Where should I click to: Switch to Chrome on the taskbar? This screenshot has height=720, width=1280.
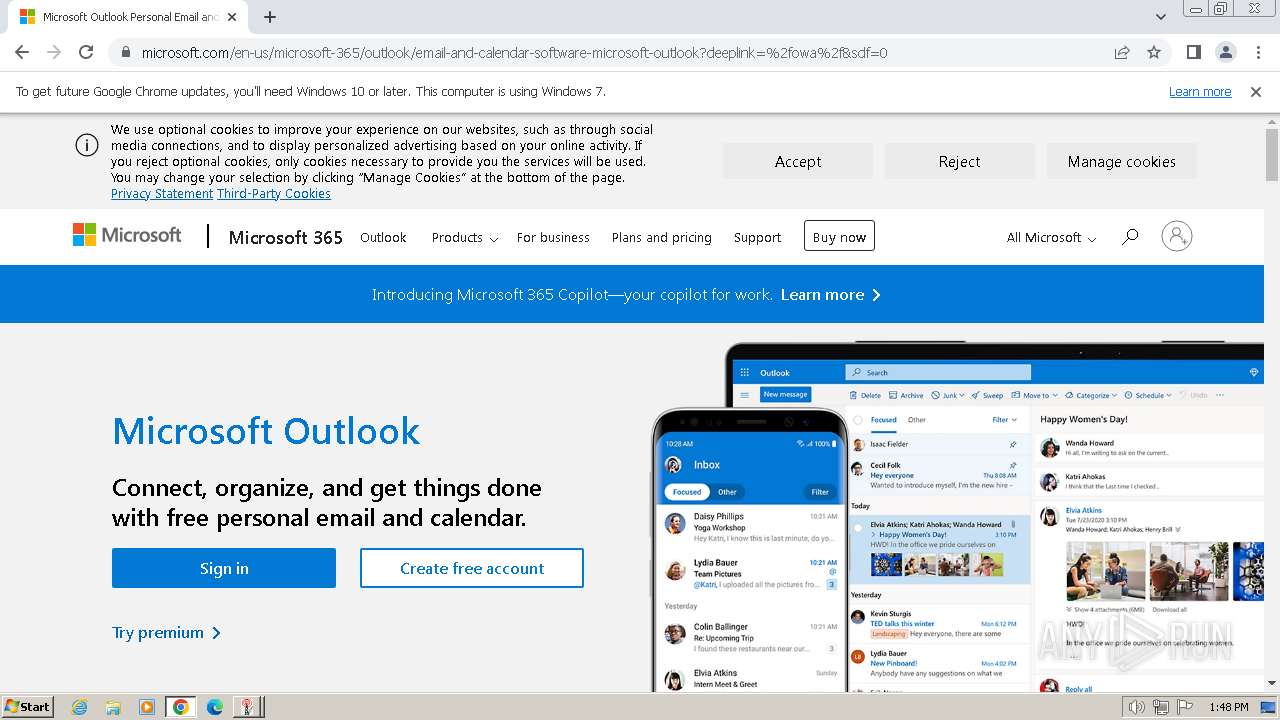(181, 707)
